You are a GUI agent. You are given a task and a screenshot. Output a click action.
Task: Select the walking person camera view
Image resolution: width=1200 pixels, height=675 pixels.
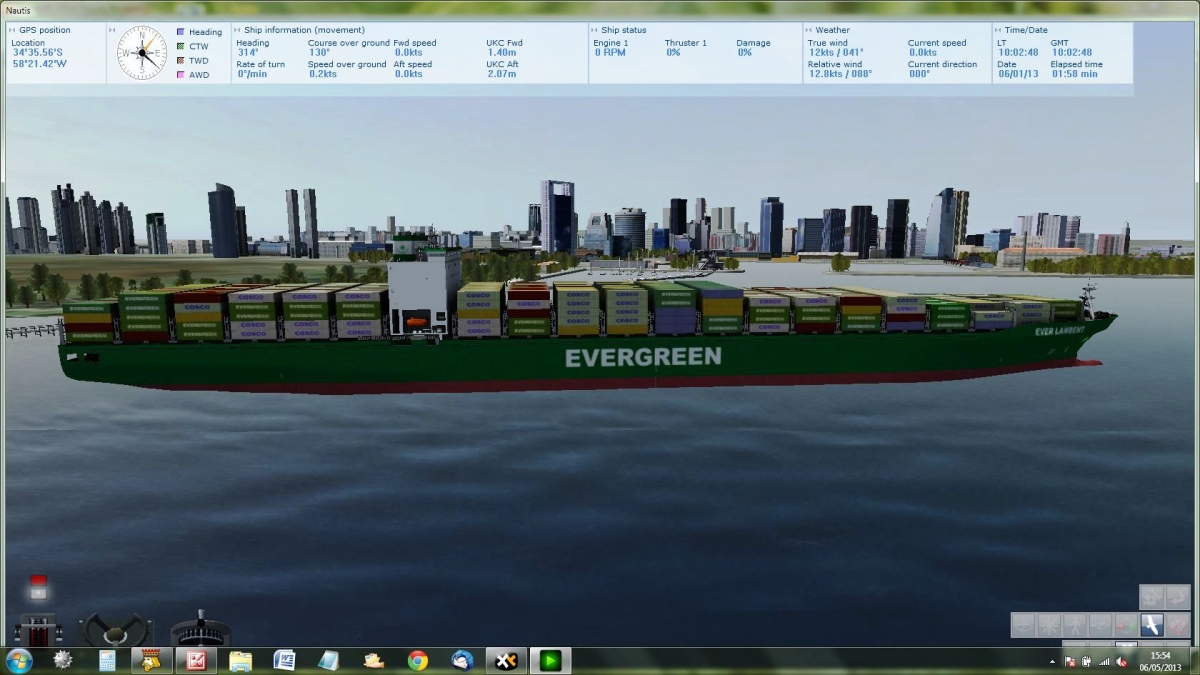coord(1075,625)
